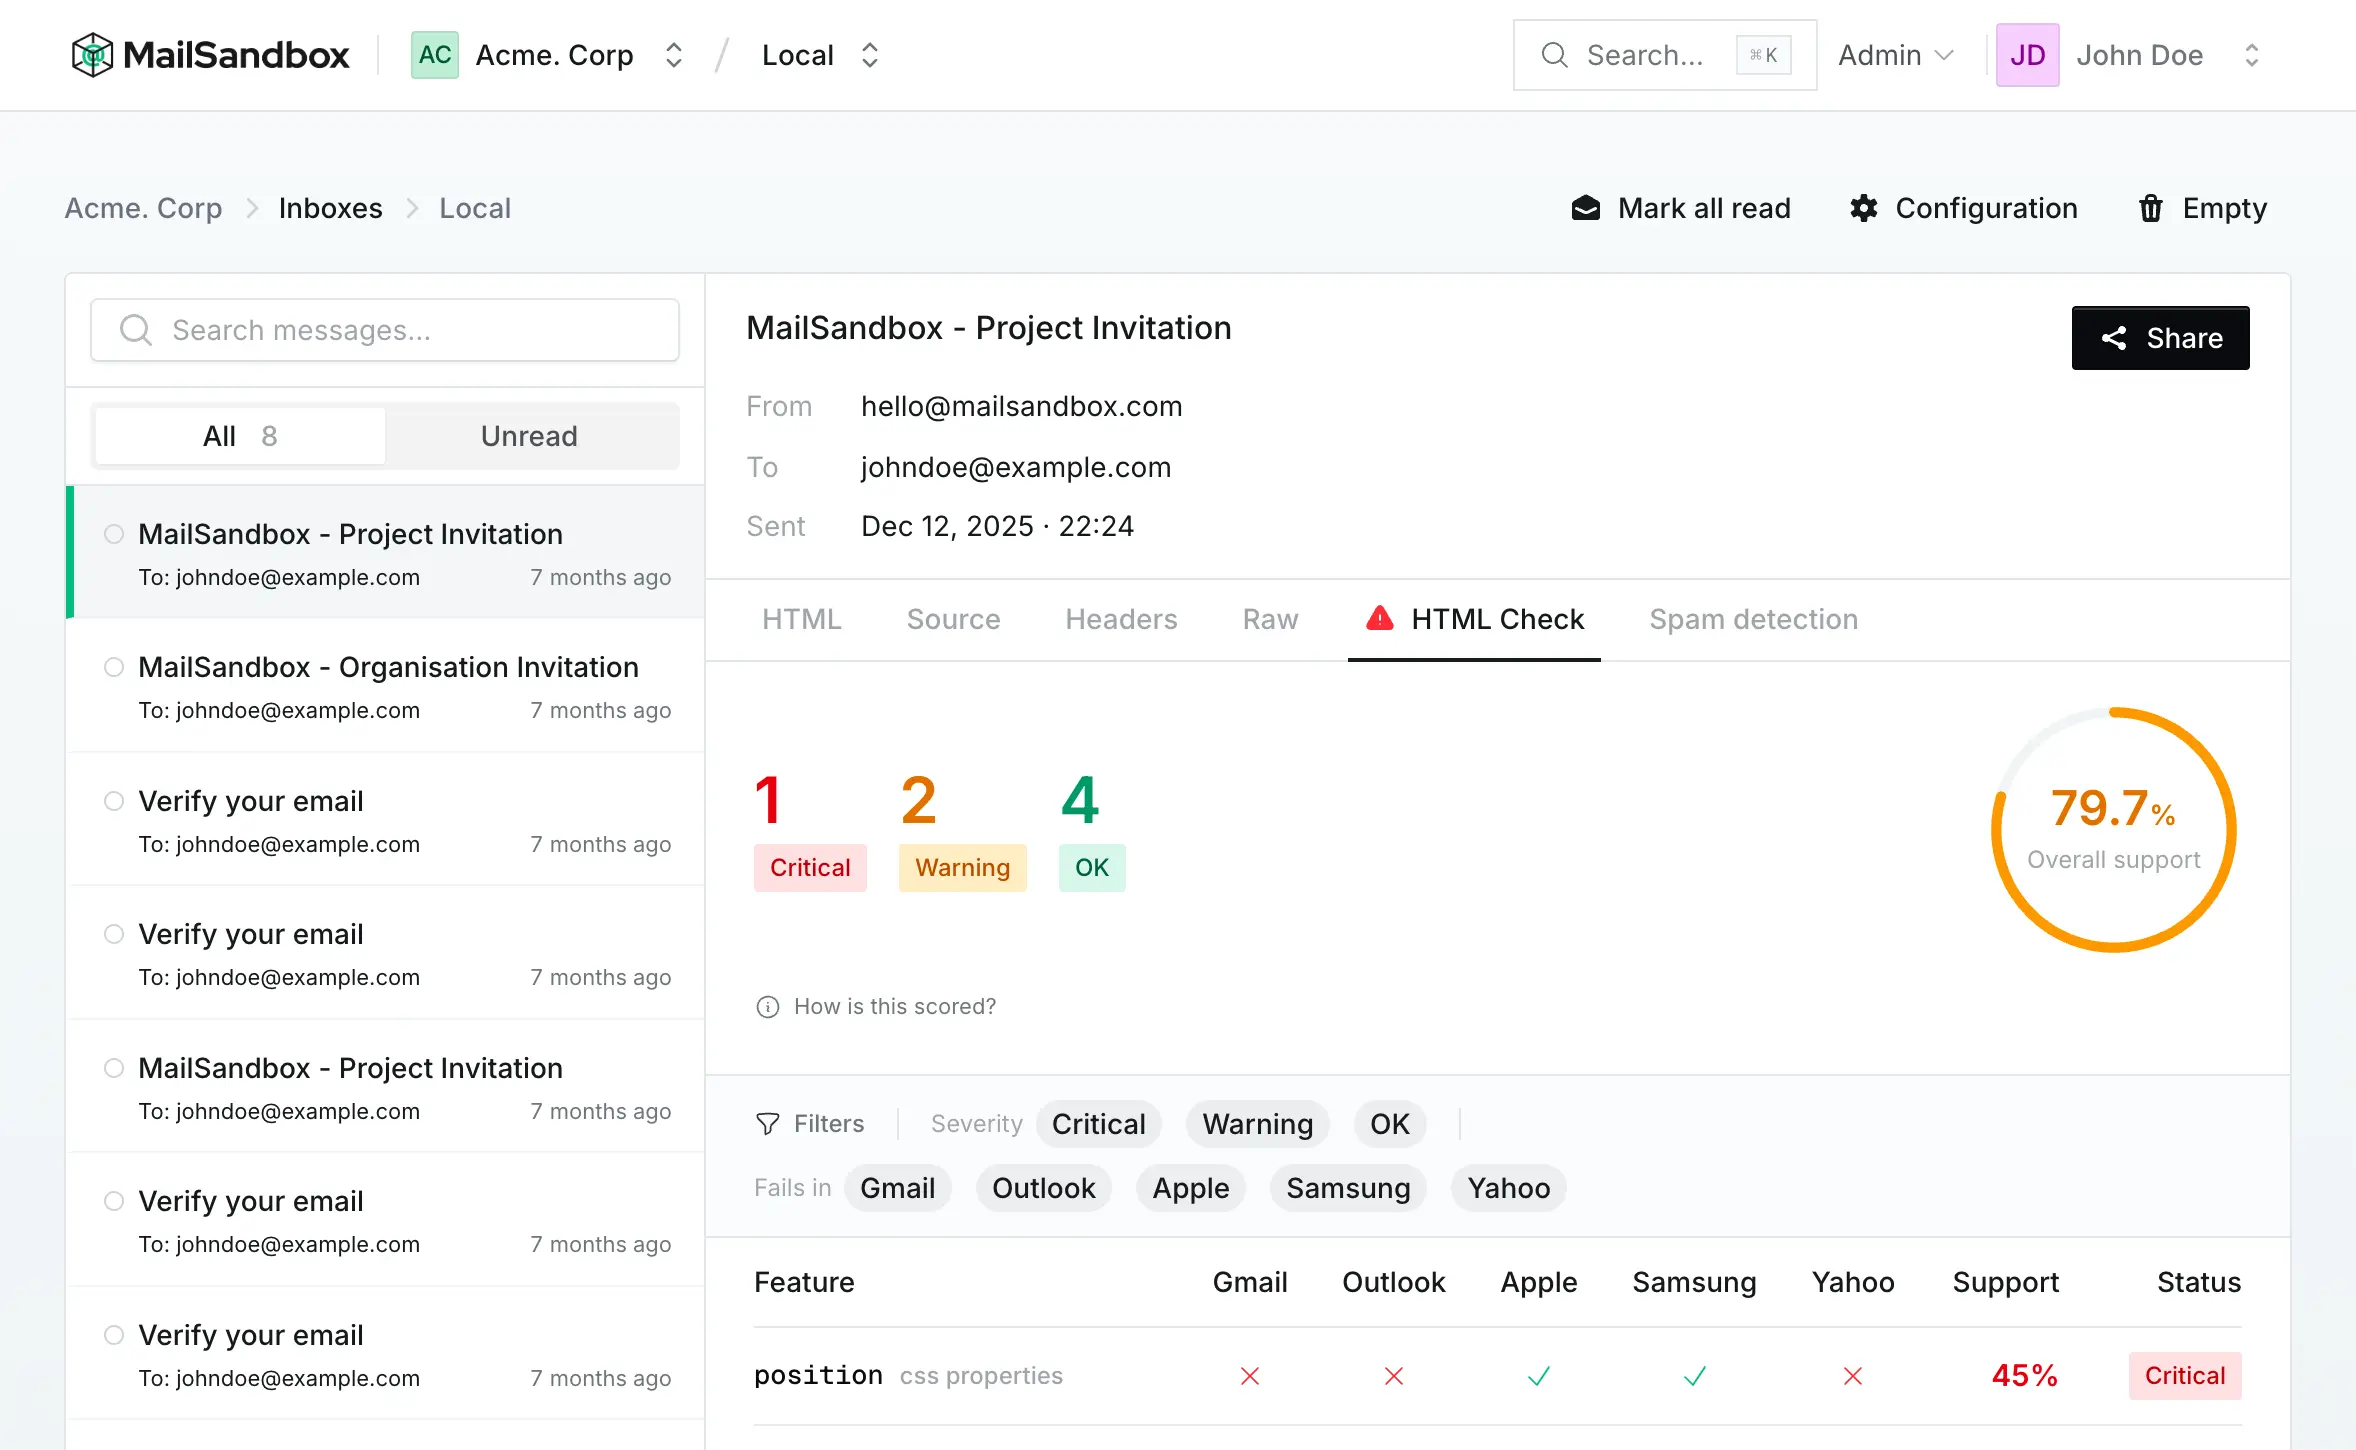This screenshot has width=2356, height=1450.
Task: Click the ⌘K shortcut badge in the search box
Action: [x=1763, y=55]
